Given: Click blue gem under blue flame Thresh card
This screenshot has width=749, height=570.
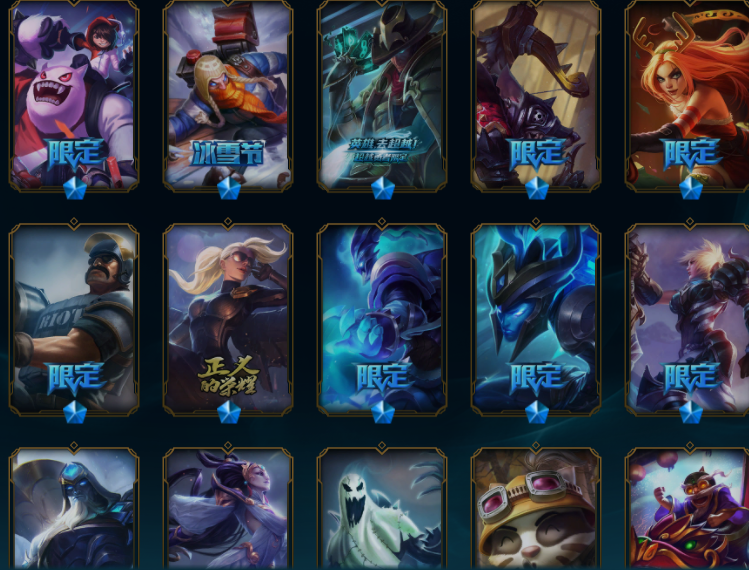Looking at the screenshot, I should [383, 412].
